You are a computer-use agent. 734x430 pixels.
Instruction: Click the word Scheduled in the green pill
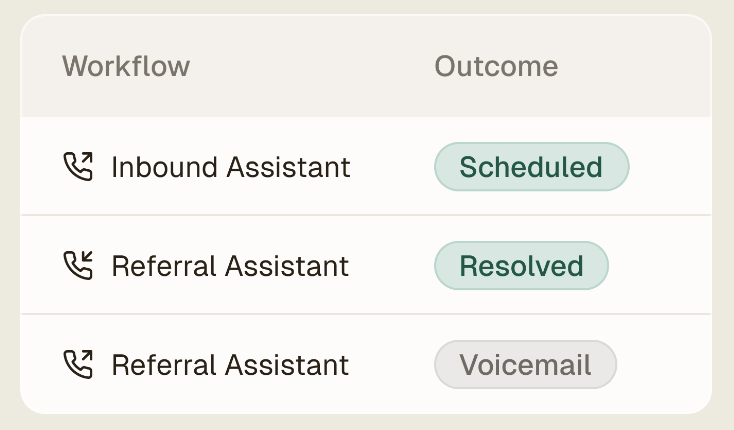click(531, 167)
